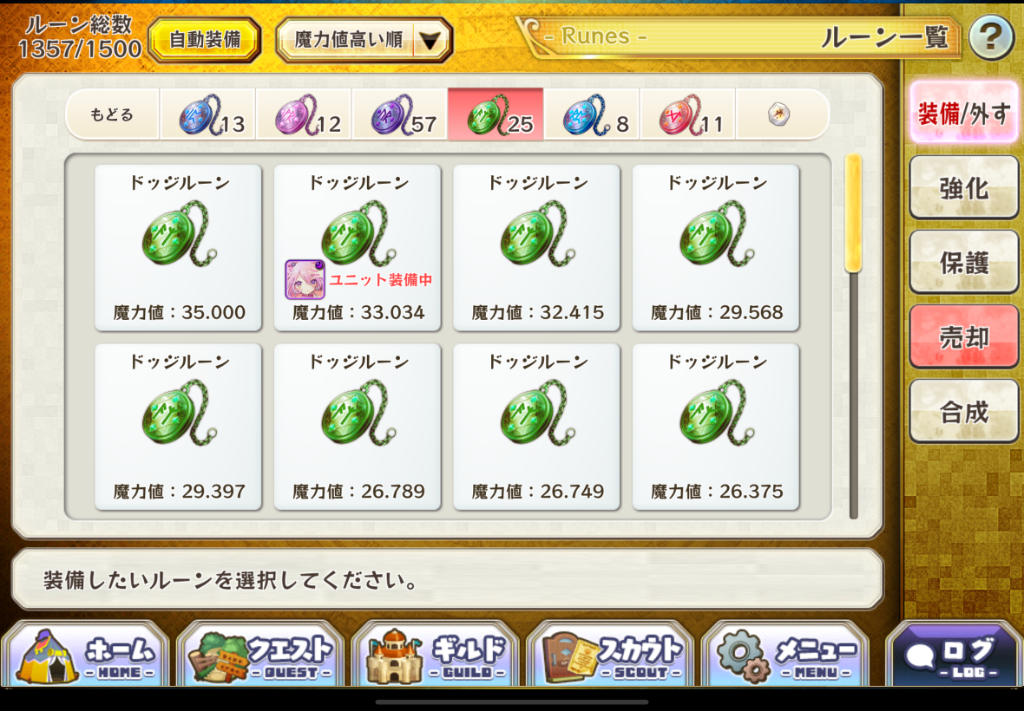Viewport: 1024px width, 711px height.
Task: Select the green rune tab with 25
Action: point(496,115)
